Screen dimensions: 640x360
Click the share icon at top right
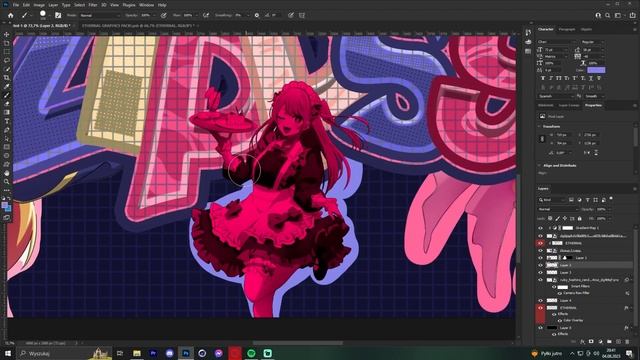633,15
